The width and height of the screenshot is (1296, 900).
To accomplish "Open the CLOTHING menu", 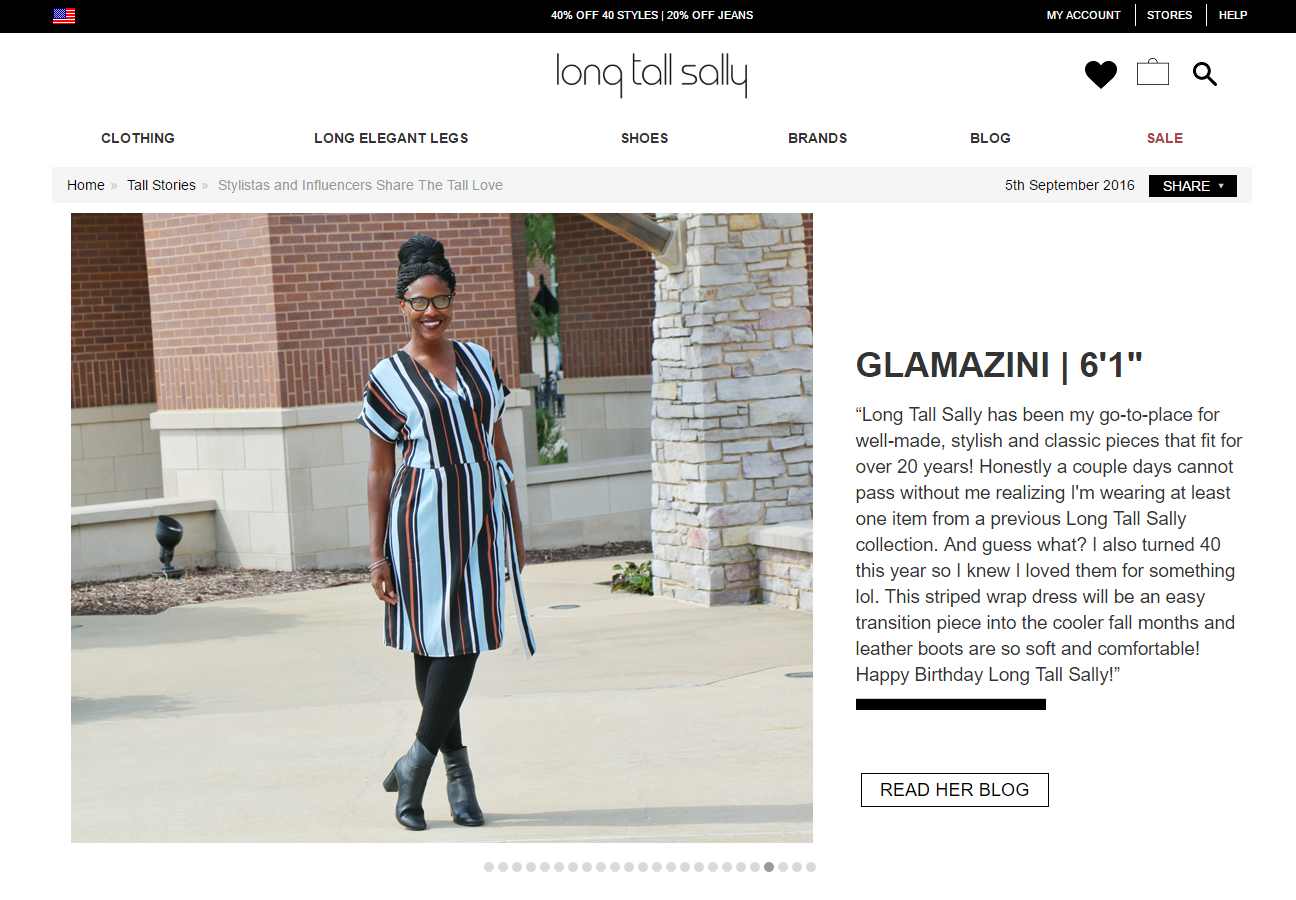I will point(138,138).
